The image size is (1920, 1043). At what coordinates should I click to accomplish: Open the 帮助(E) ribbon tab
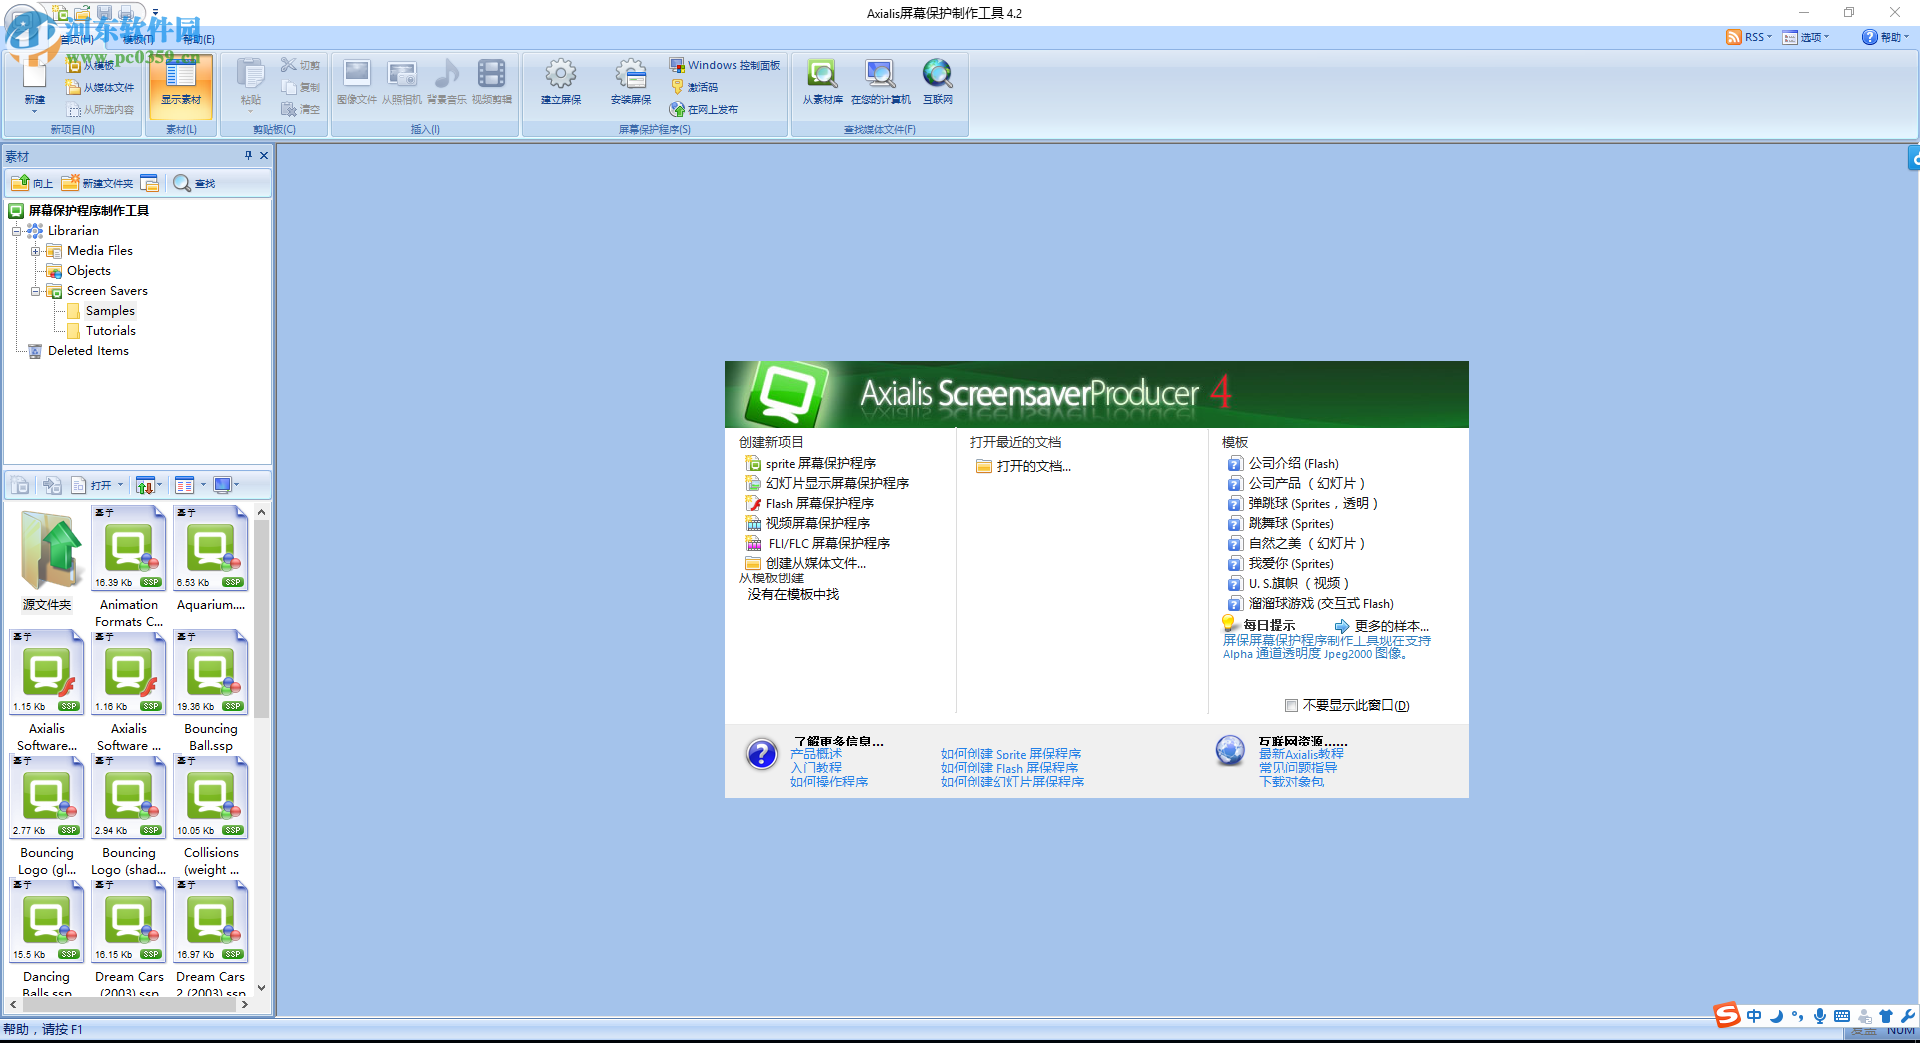click(198, 39)
